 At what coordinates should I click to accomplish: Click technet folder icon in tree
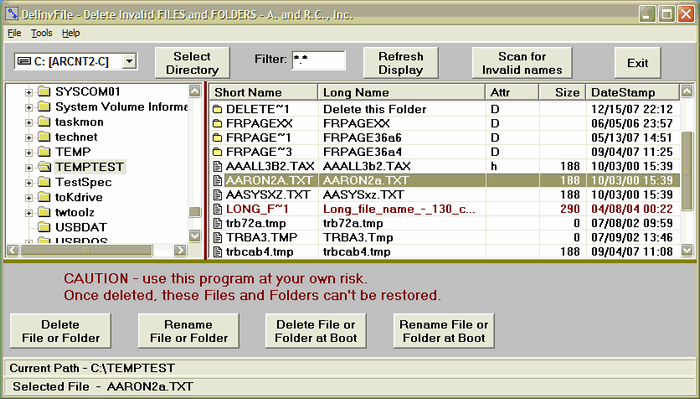[x=44, y=137]
